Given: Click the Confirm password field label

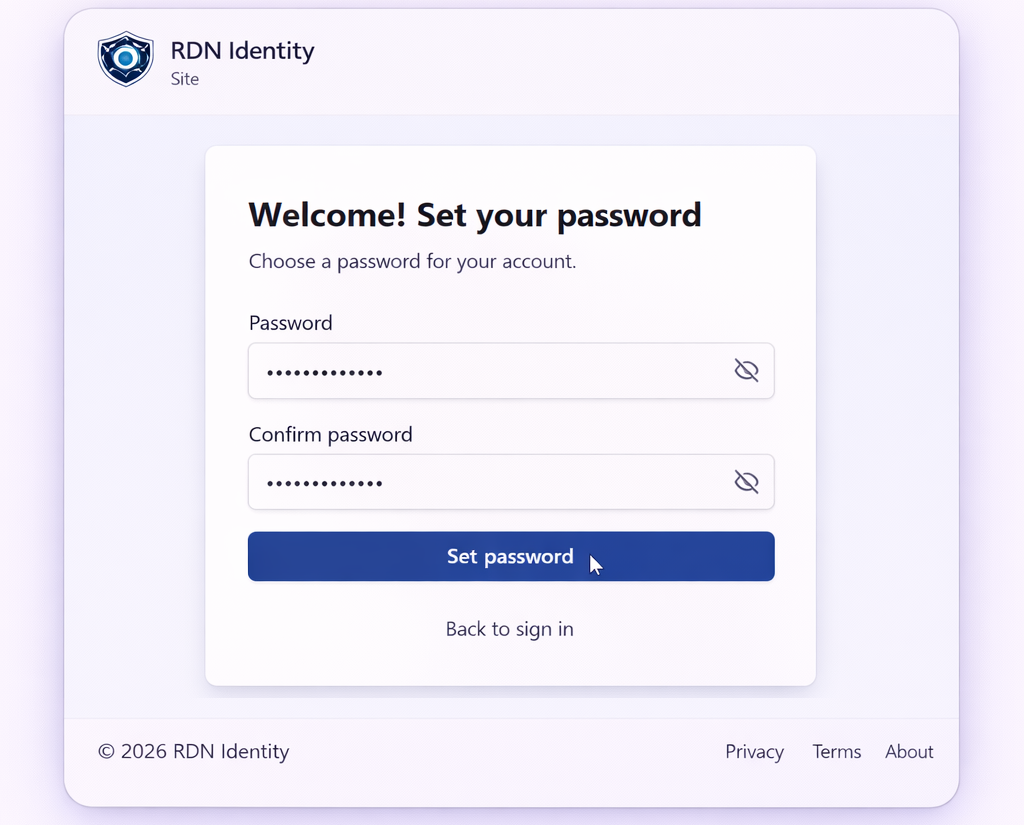Looking at the screenshot, I should coord(330,434).
